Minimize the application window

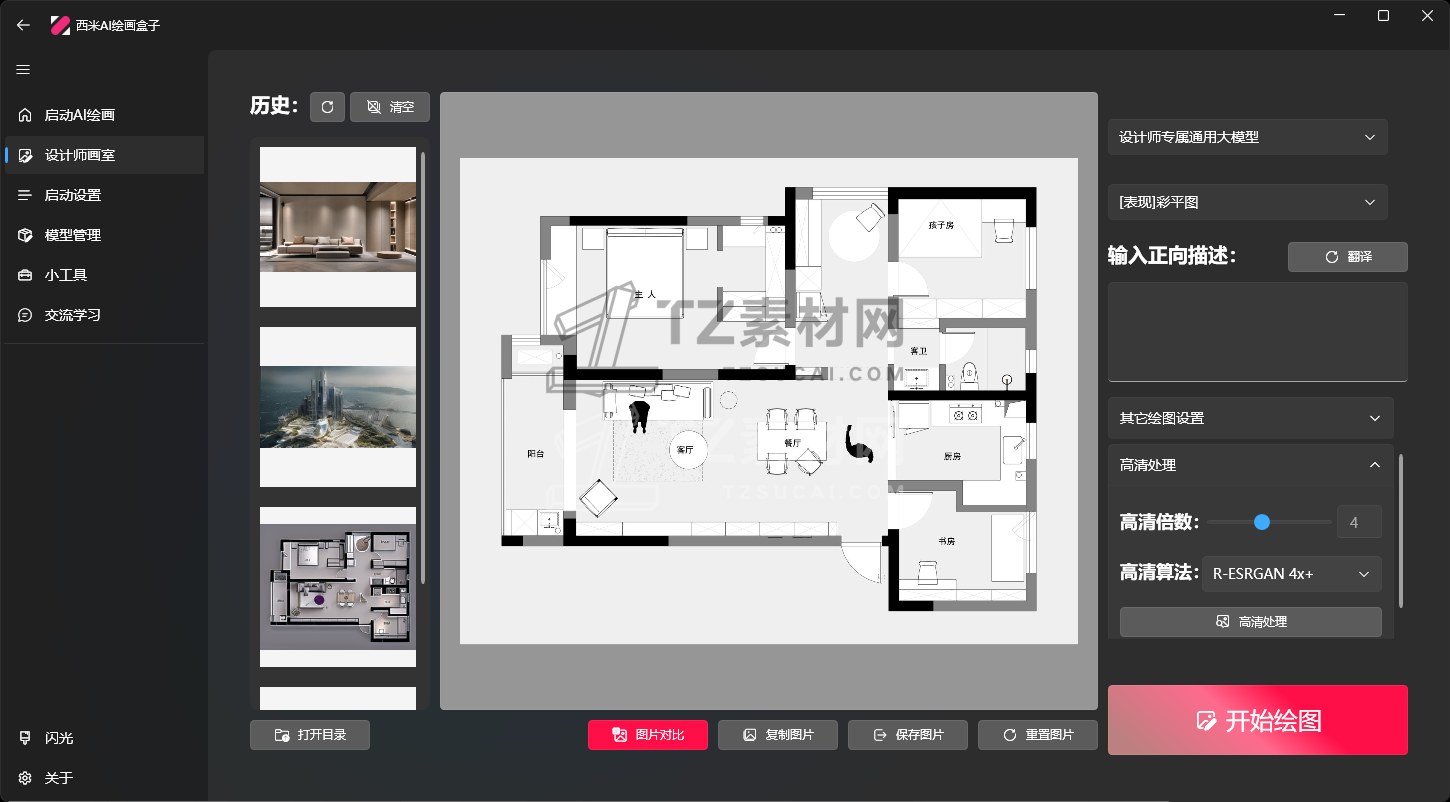point(1339,16)
